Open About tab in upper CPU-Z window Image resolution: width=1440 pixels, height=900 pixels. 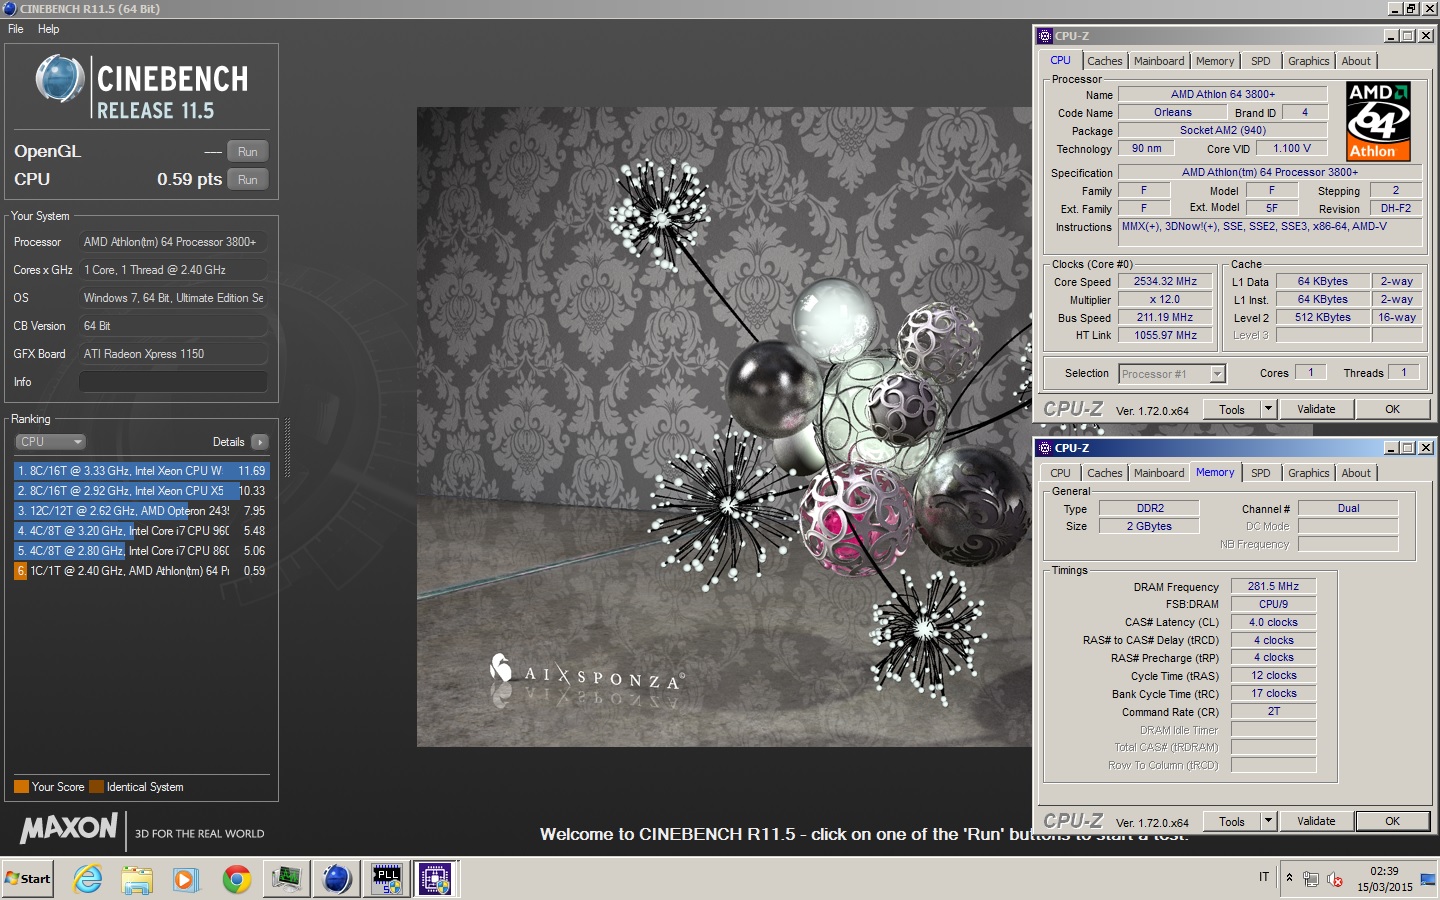click(x=1356, y=61)
